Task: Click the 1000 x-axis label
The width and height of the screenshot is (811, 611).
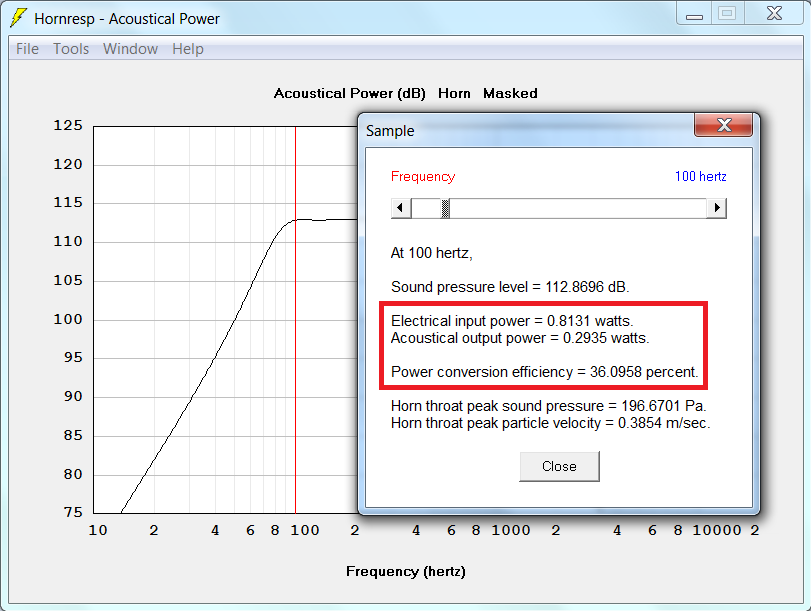Action: click(x=510, y=530)
